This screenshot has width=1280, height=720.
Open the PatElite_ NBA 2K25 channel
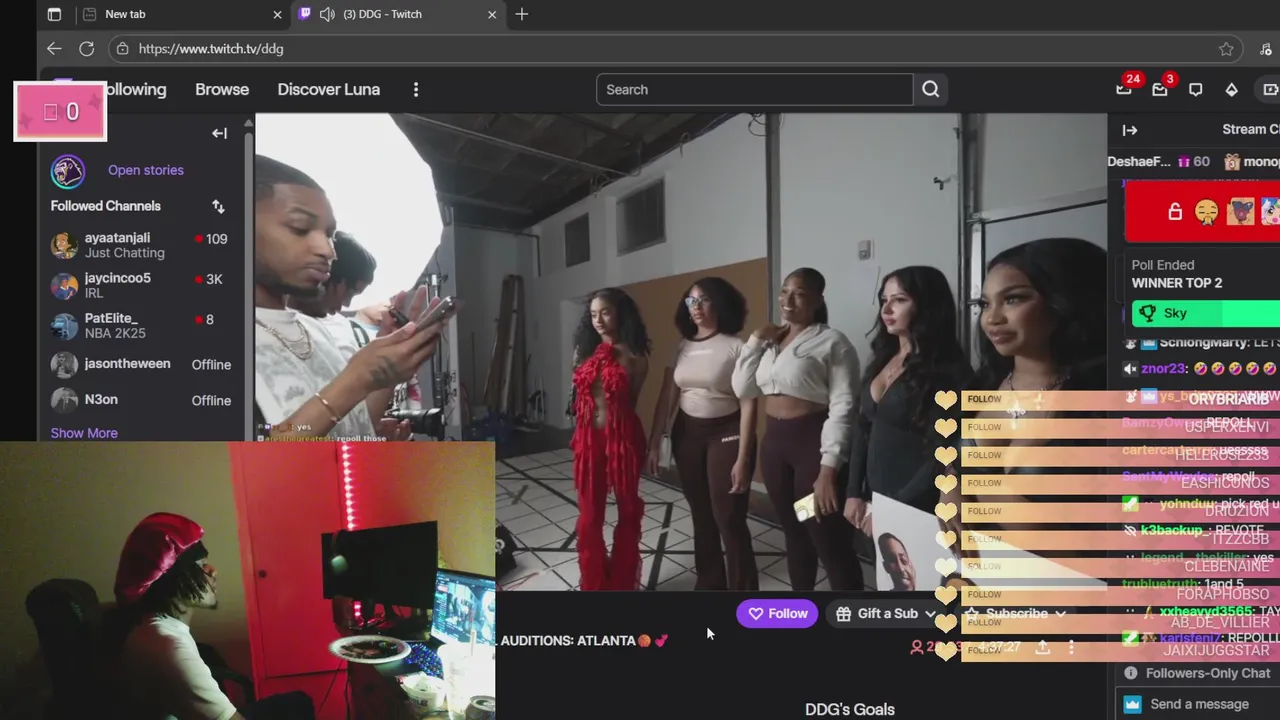(140, 325)
